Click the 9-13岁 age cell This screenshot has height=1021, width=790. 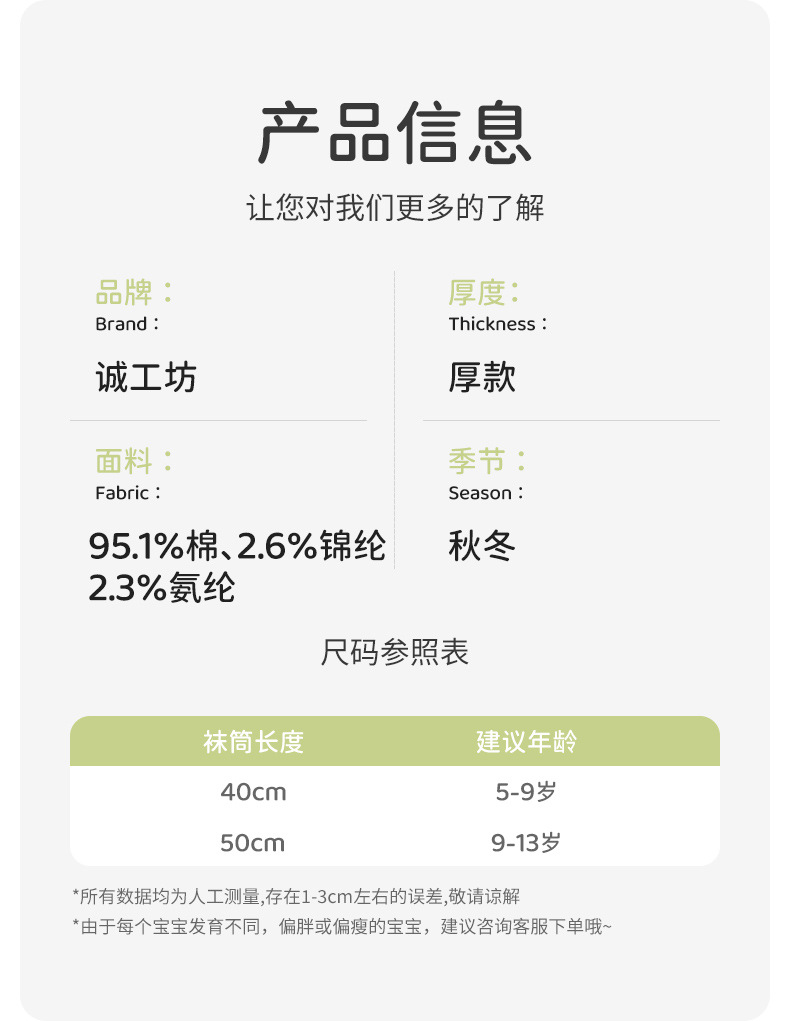click(526, 843)
